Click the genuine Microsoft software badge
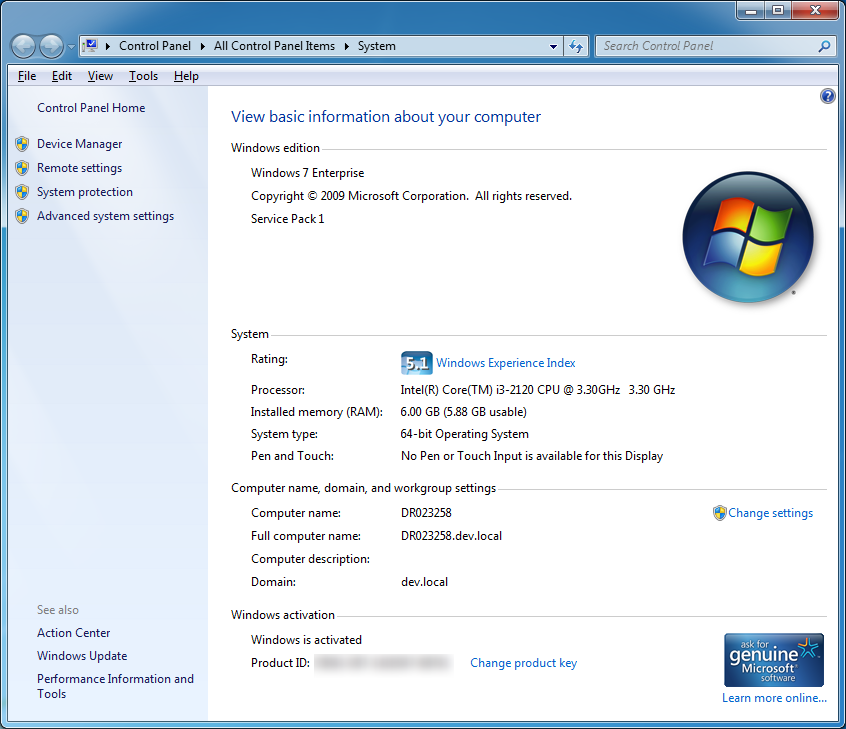Screen dimensions: 846x729 pos(774,660)
